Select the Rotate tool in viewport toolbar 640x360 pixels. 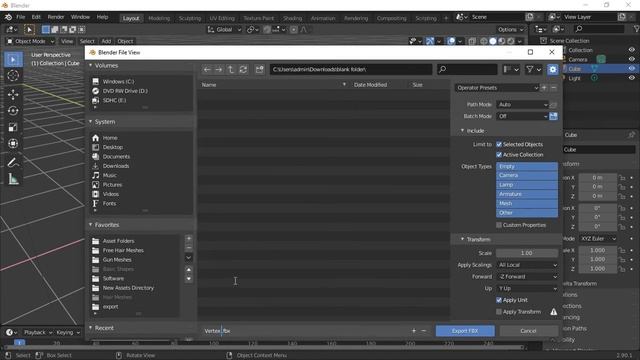(13, 111)
